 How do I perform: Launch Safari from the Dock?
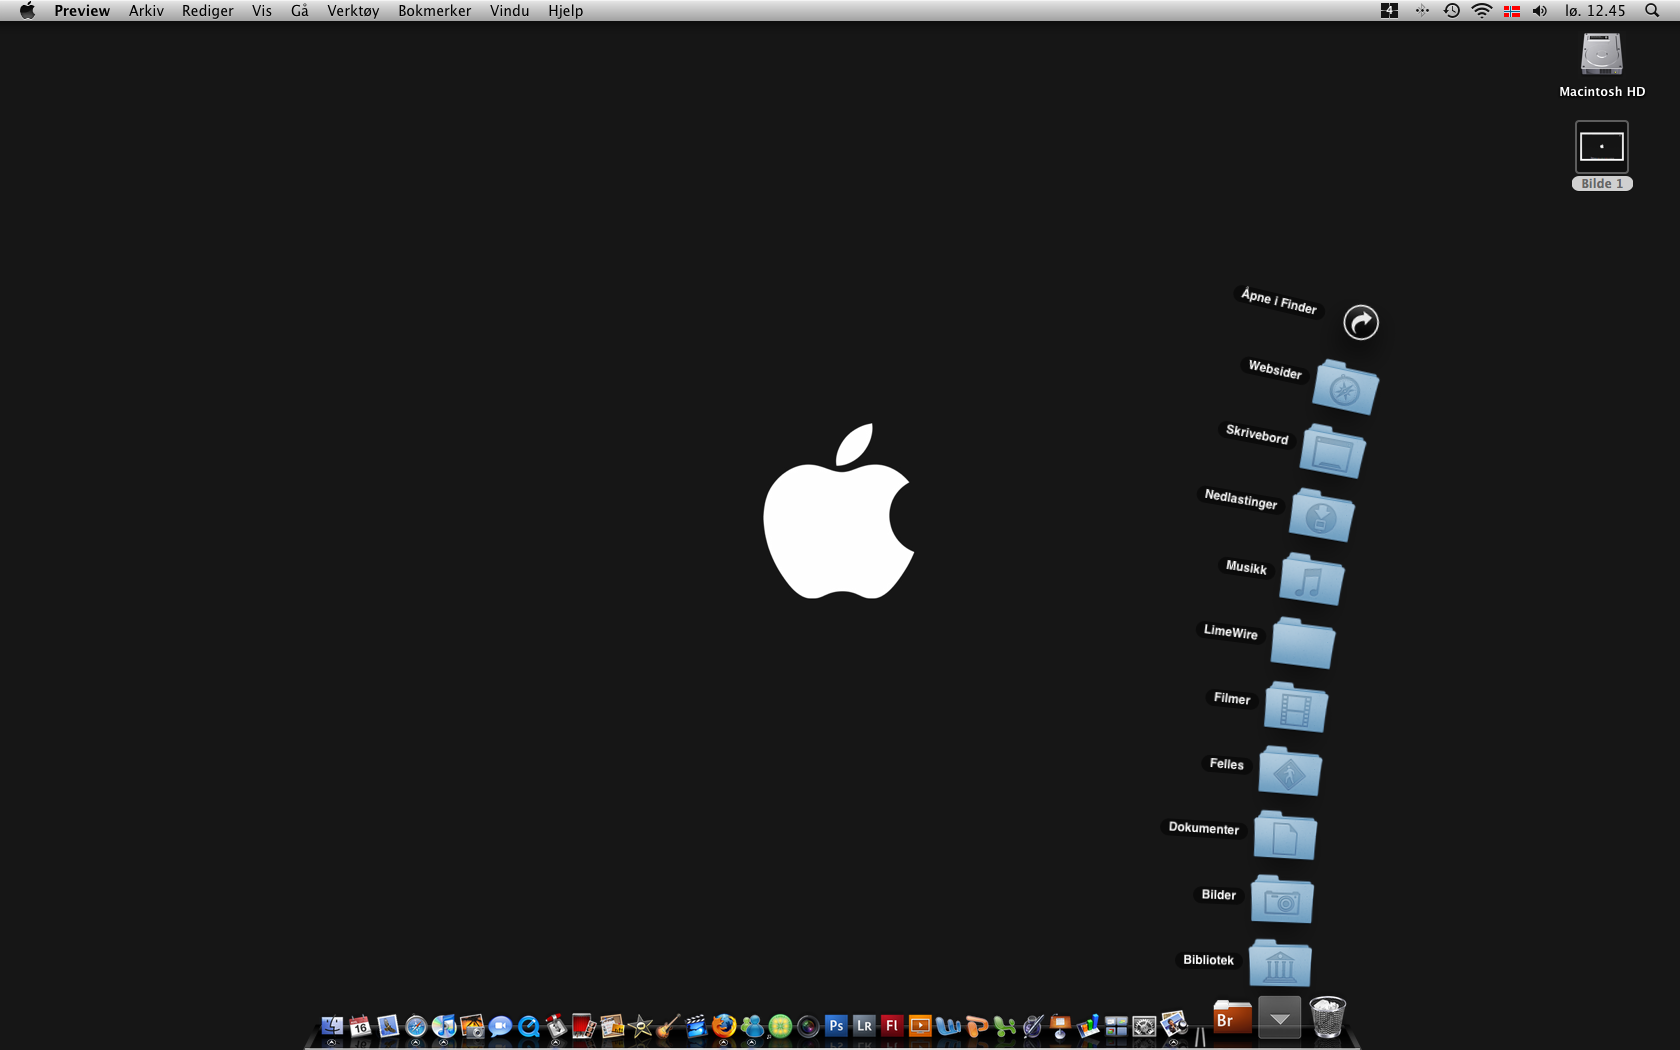click(x=416, y=1026)
